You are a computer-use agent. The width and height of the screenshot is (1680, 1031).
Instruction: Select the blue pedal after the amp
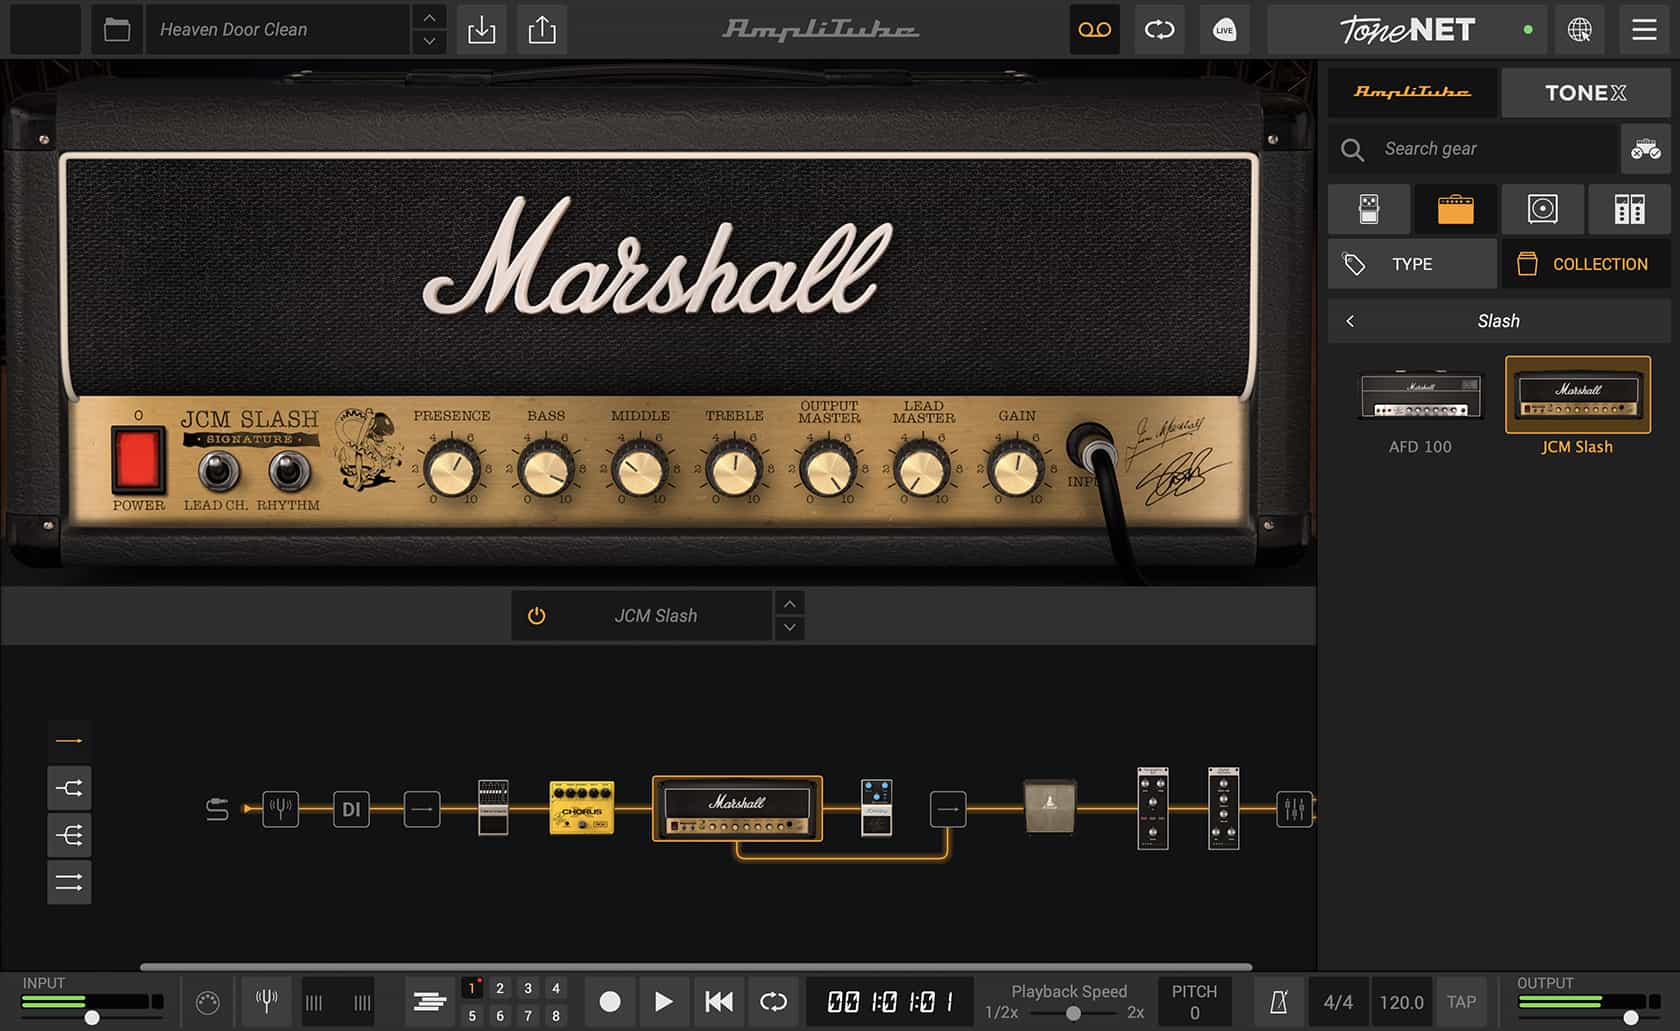pyautogui.click(x=876, y=808)
